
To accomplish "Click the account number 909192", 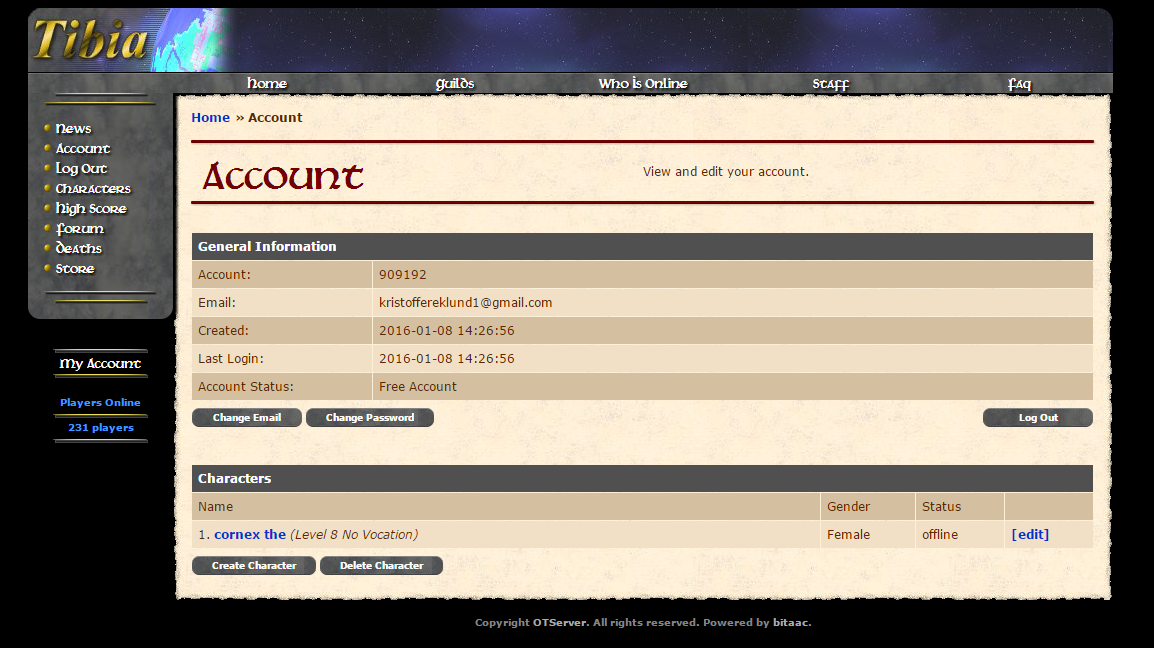I will tap(403, 275).
